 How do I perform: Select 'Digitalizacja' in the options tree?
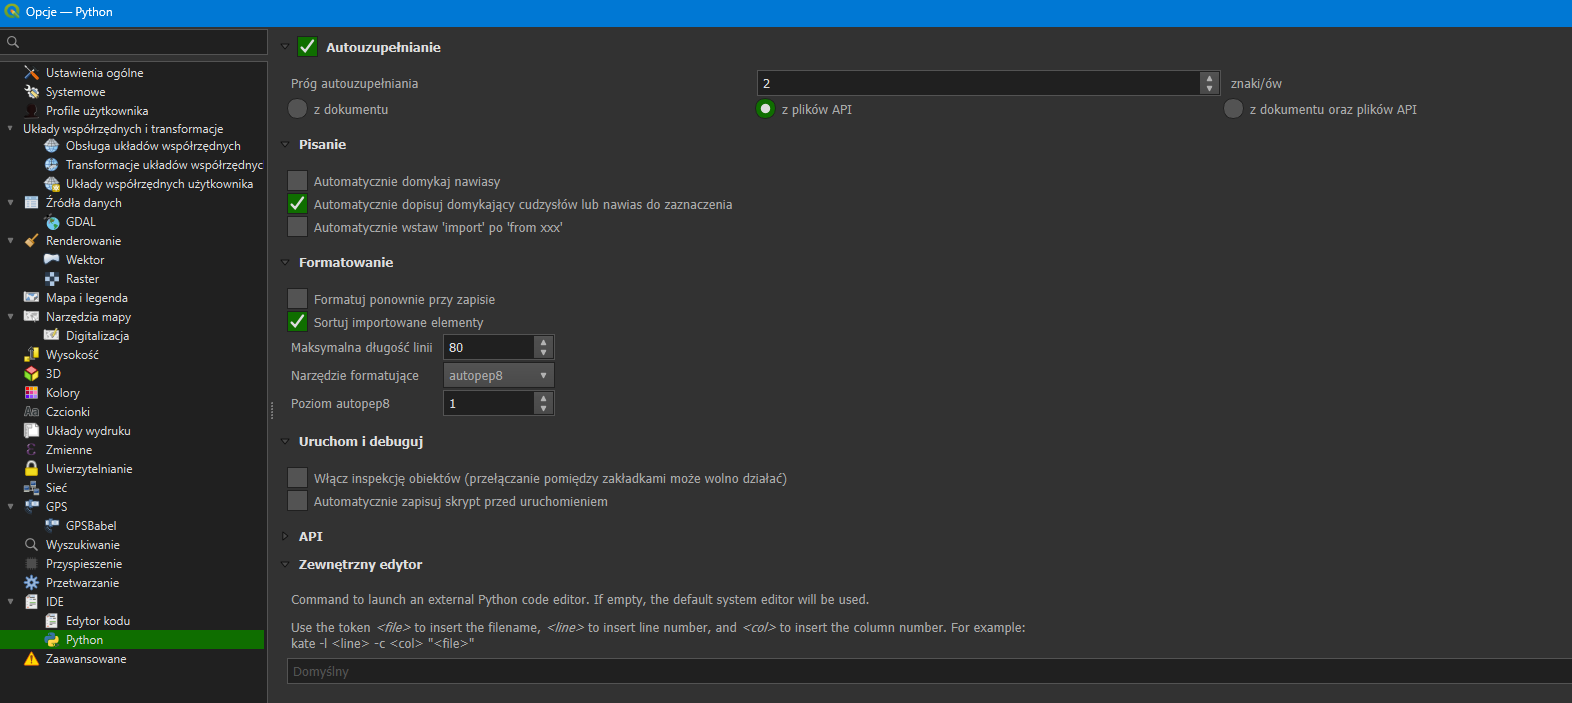[97, 336]
